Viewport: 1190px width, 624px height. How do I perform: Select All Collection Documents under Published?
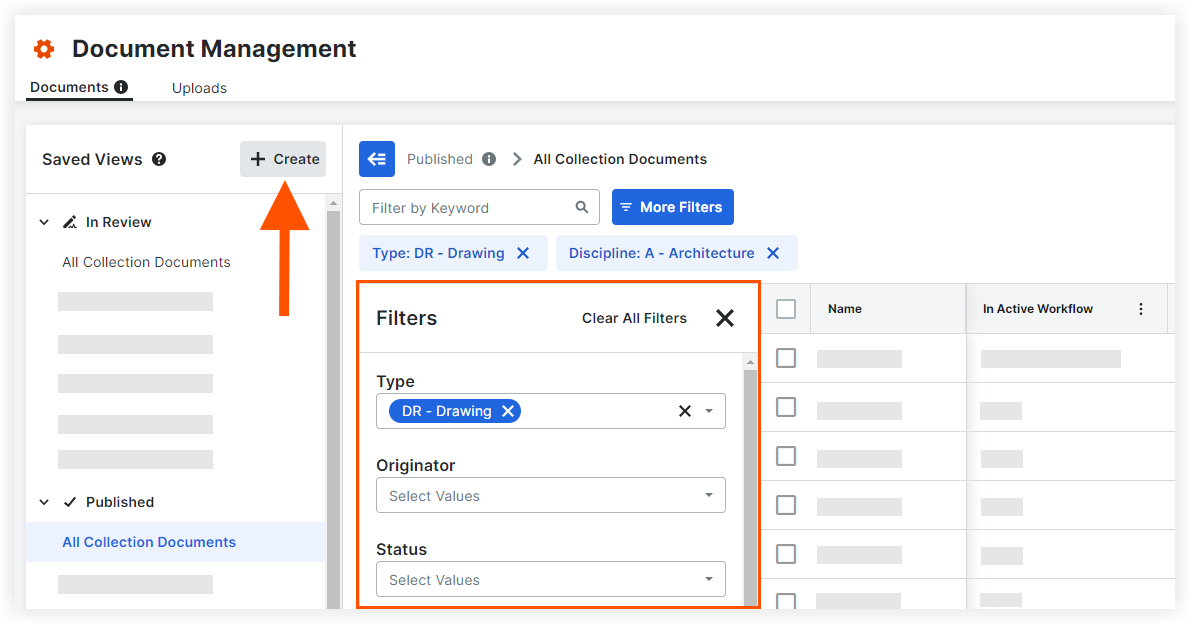[x=149, y=542]
